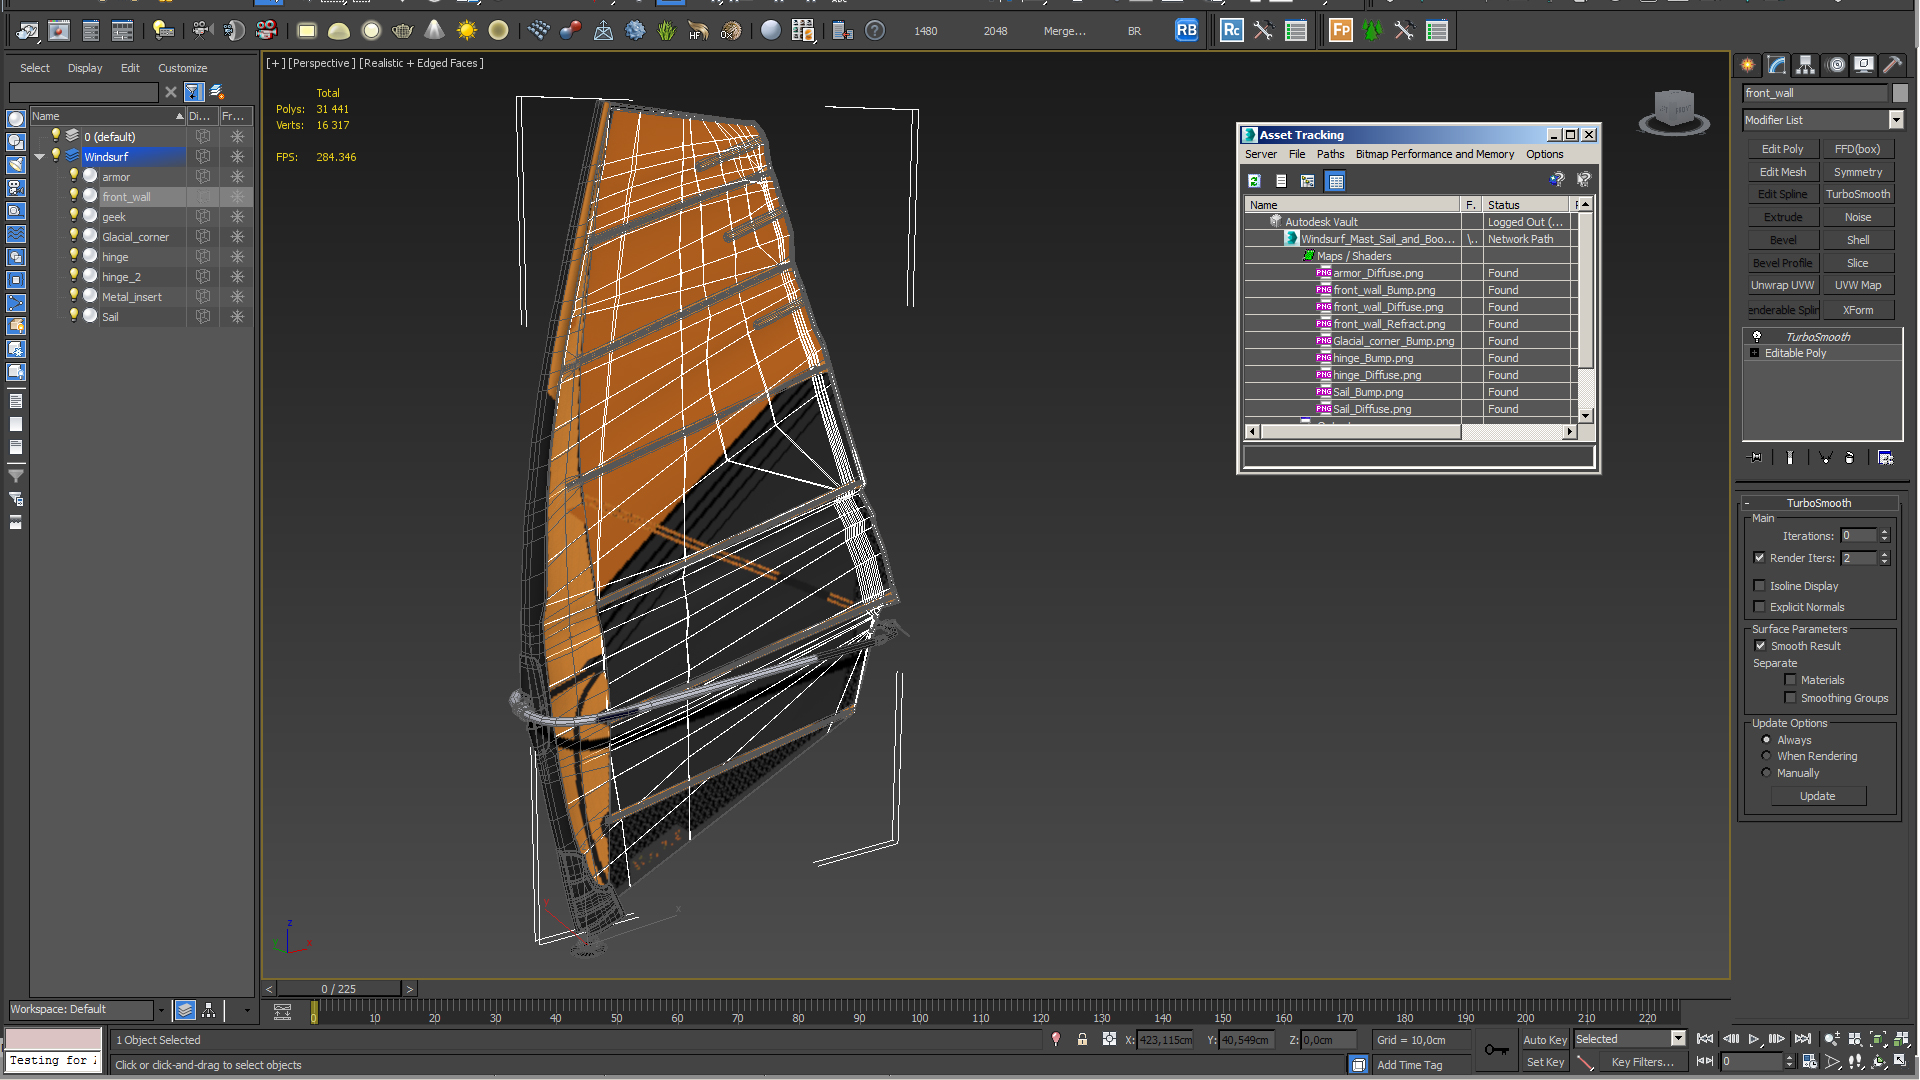Click the hair and fur HF icon
This screenshot has width=1920, height=1080.
[x=699, y=31]
